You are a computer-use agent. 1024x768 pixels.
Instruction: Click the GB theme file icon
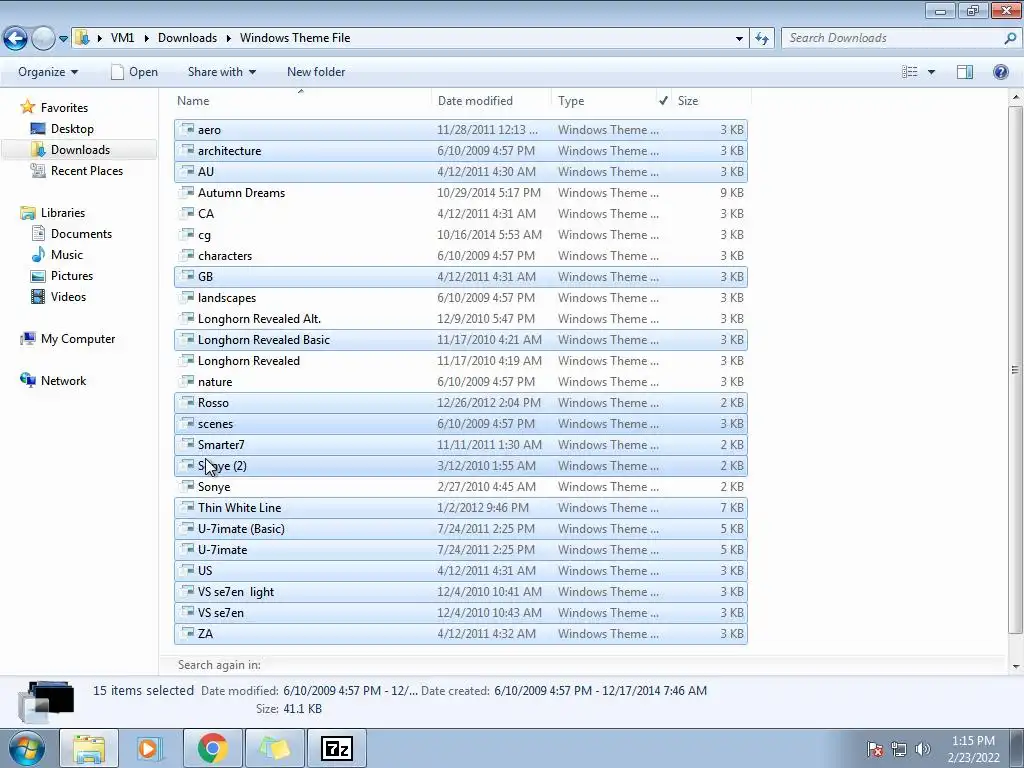[187, 276]
